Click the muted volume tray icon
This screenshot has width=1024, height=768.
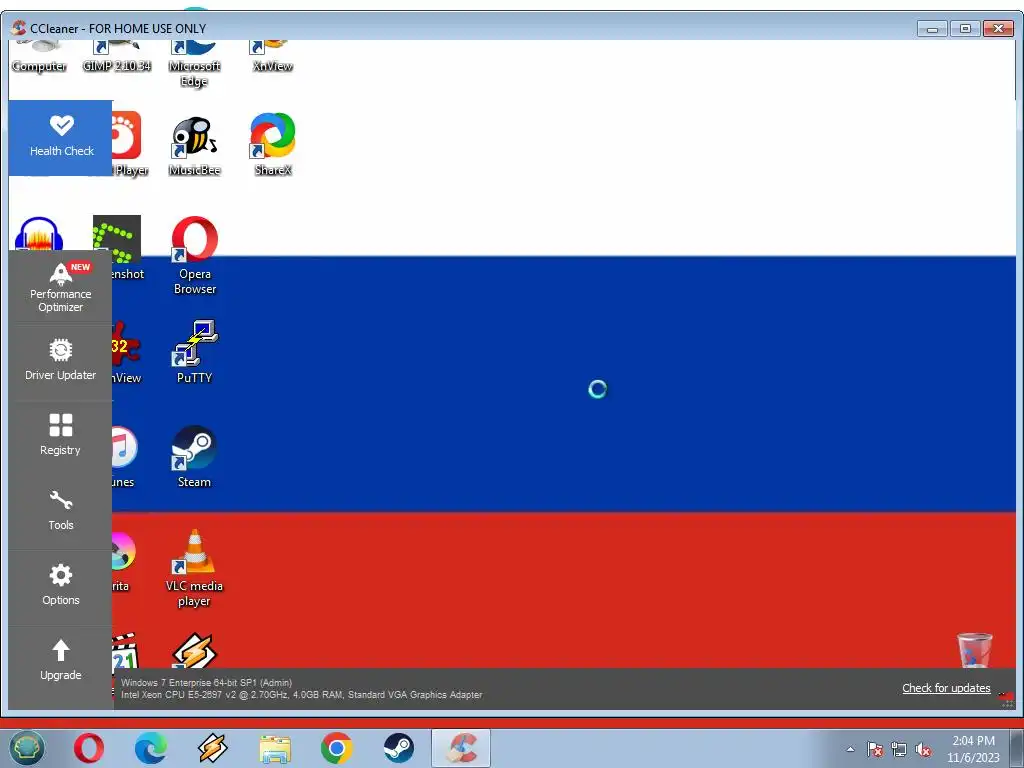[x=923, y=749]
